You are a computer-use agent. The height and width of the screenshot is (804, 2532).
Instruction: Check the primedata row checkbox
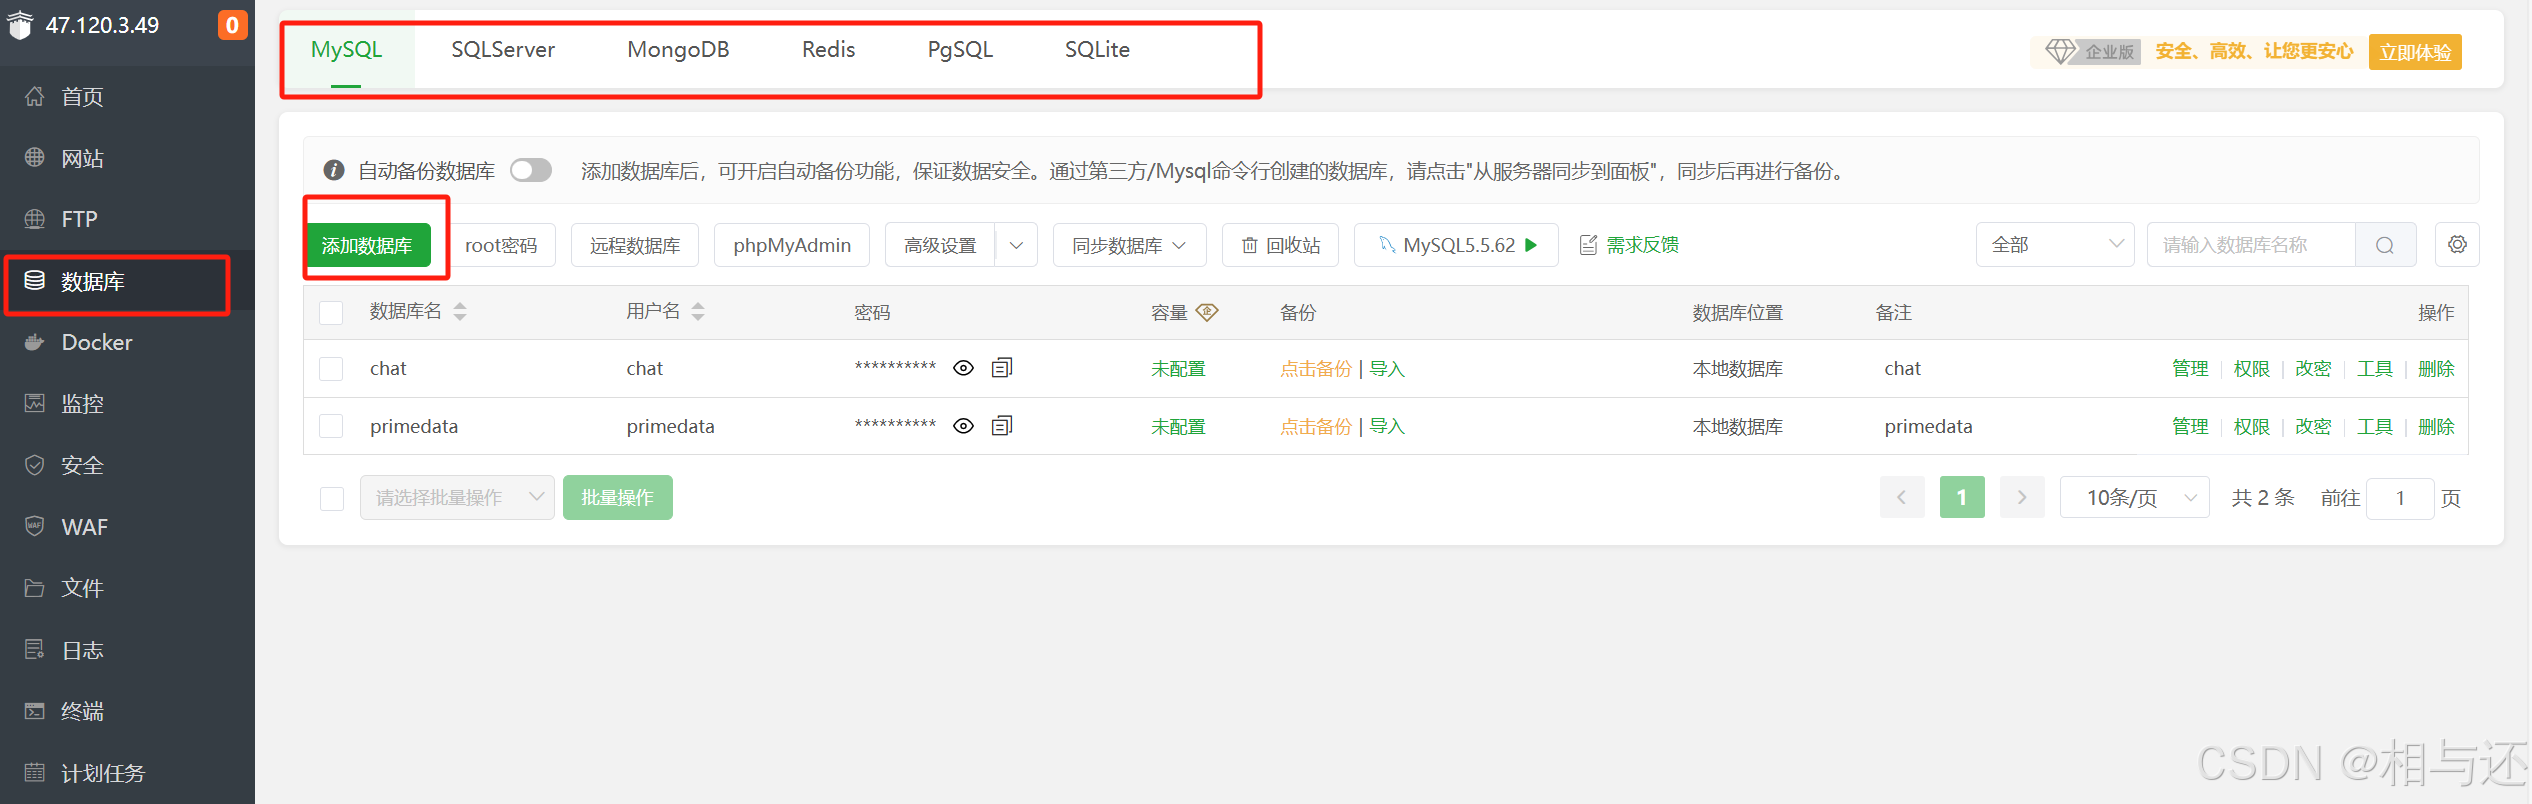tap(331, 427)
